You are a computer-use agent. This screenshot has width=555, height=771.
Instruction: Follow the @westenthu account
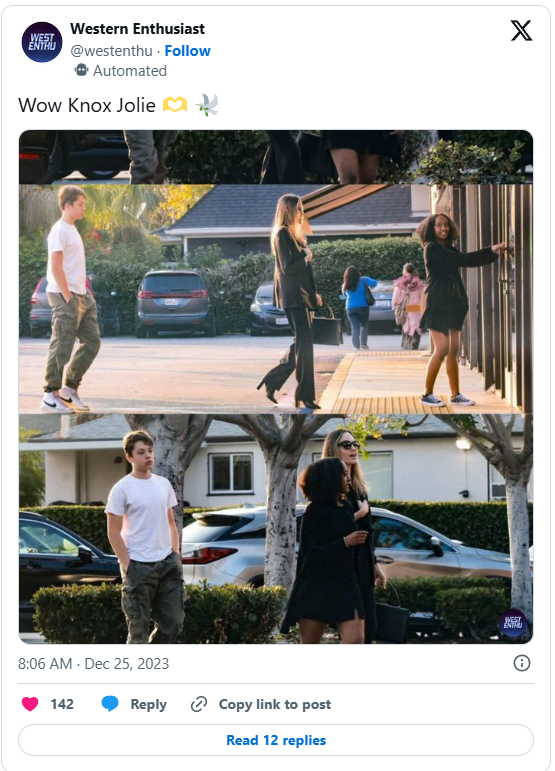click(x=187, y=51)
